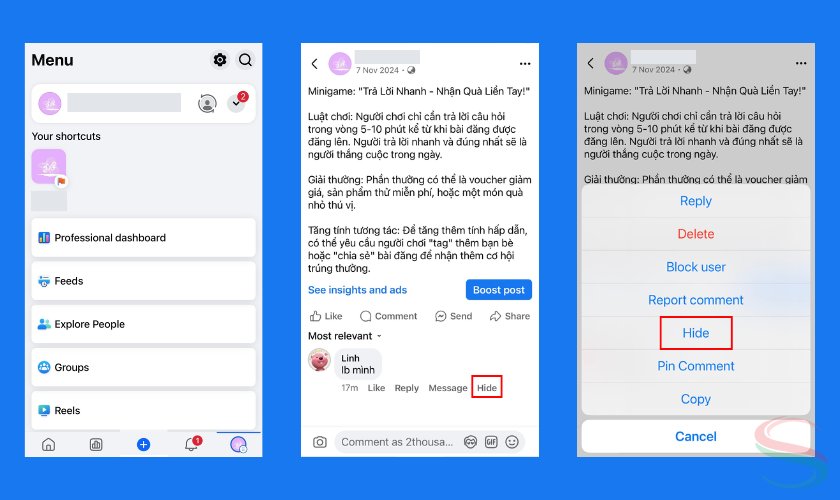Like the post in middle screen

[x=326, y=316]
